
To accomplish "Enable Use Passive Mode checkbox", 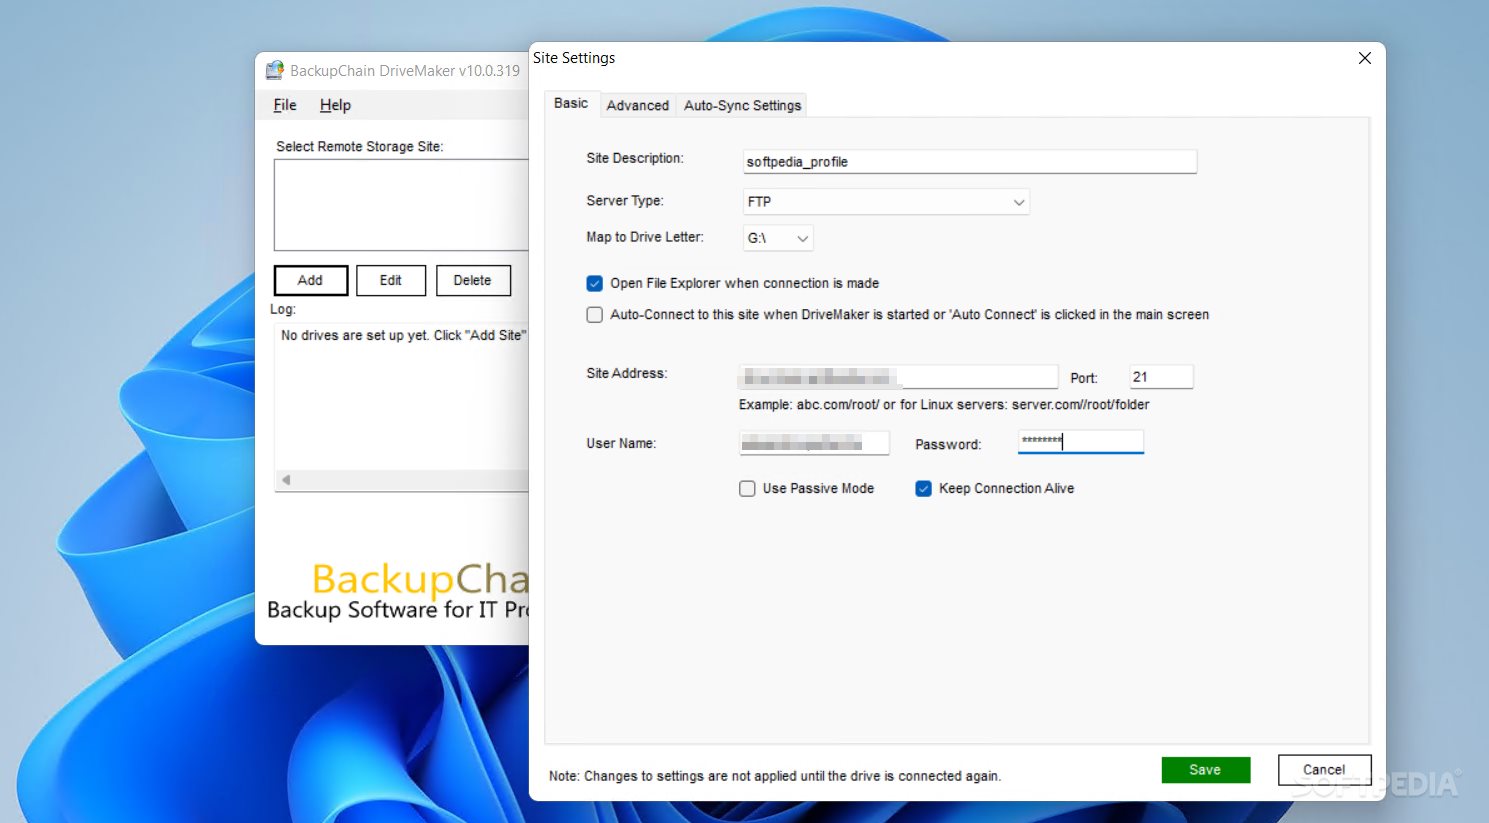I will pyautogui.click(x=747, y=488).
